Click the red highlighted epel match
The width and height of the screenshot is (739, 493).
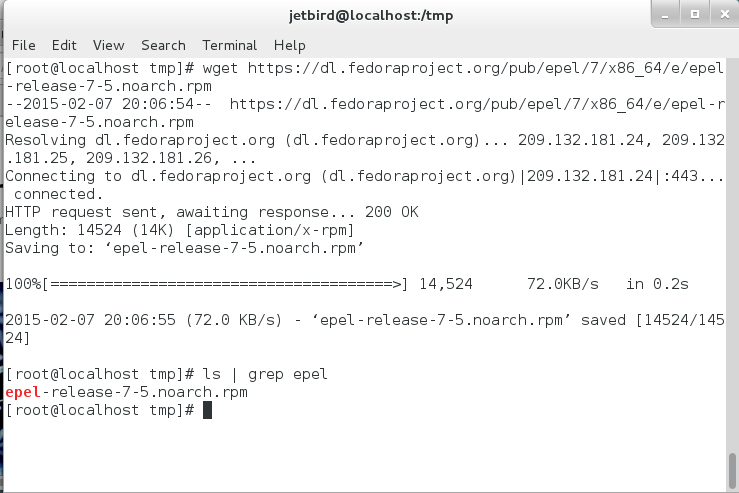point(23,392)
